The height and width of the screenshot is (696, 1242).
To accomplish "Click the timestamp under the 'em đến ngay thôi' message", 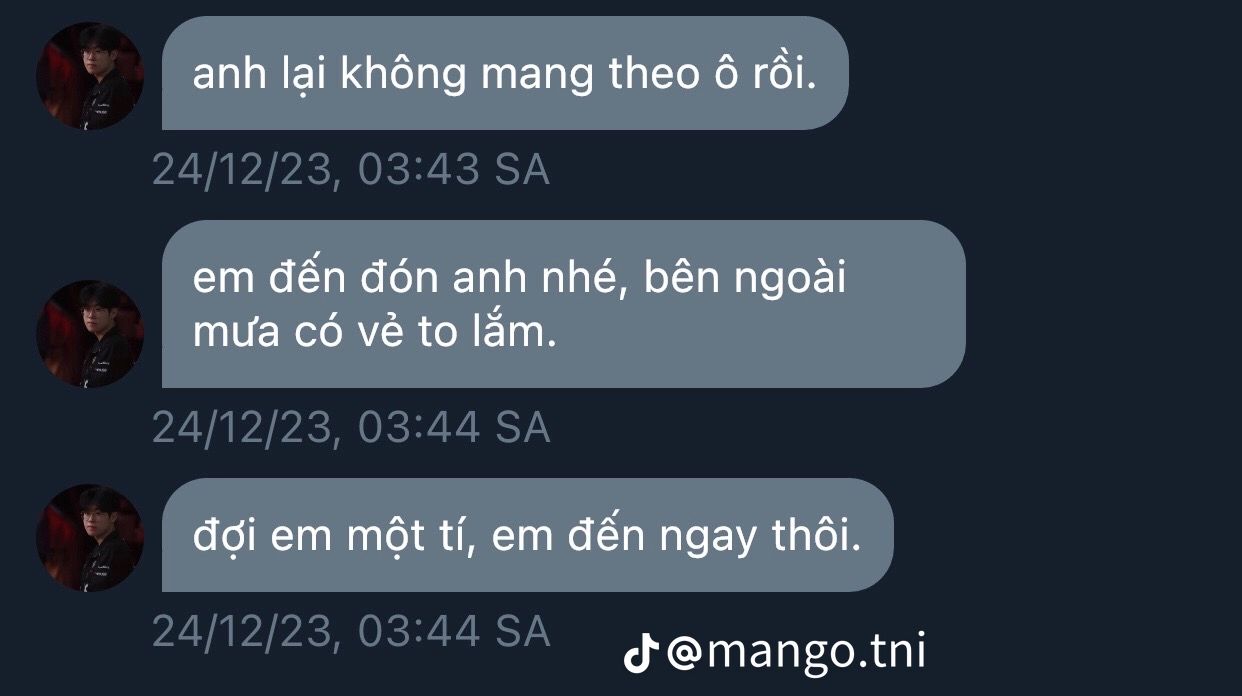I will coord(351,631).
